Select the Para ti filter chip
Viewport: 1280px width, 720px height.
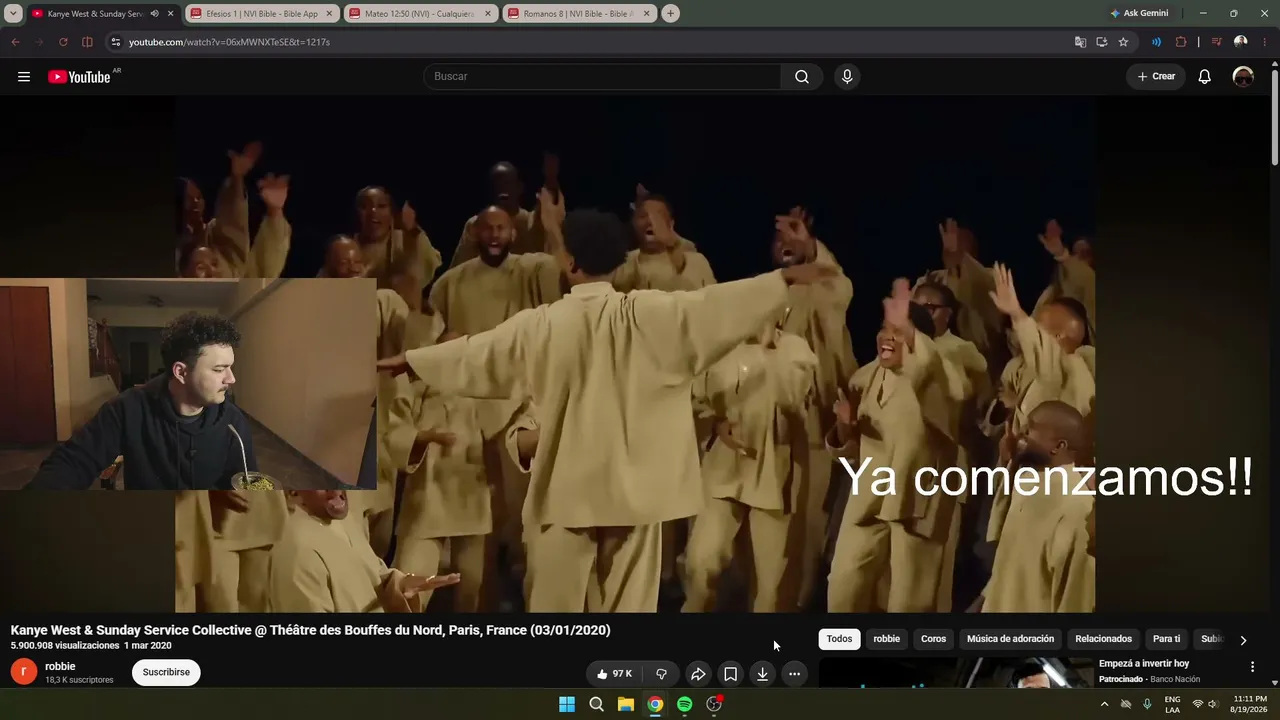pyautogui.click(x=1166, y=639)
